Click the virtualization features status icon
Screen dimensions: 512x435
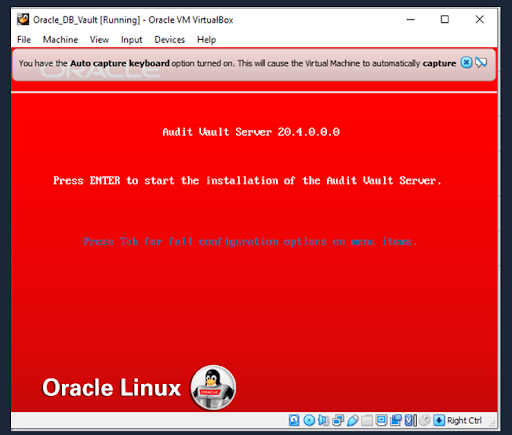[411, 420]
